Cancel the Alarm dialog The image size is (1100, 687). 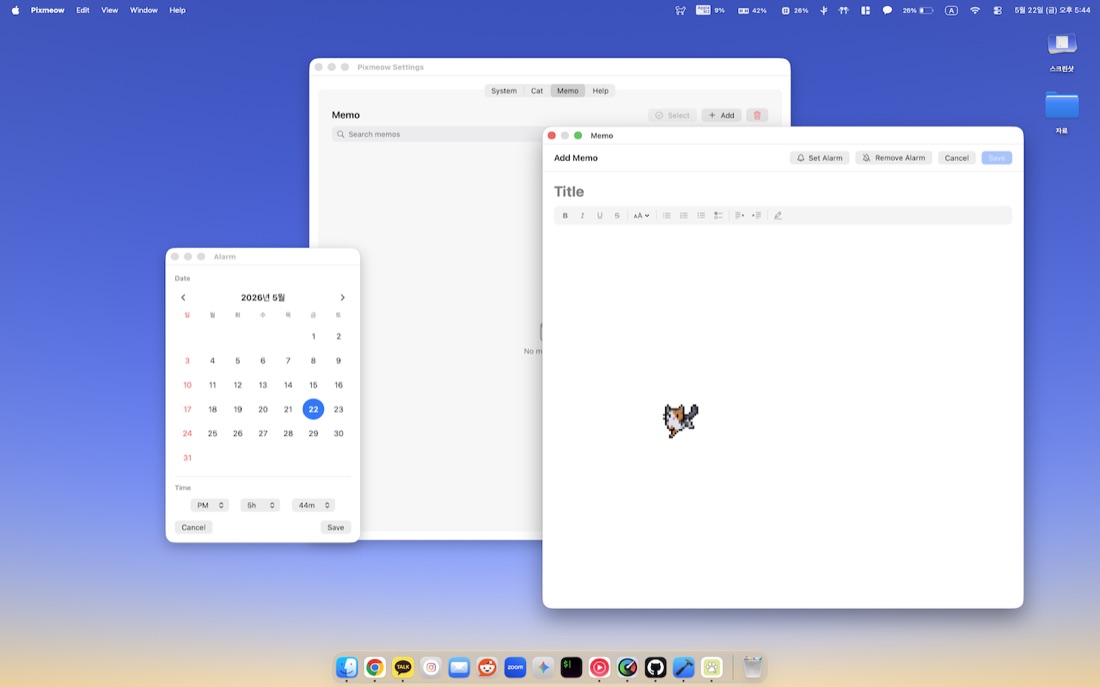(193, 527)
